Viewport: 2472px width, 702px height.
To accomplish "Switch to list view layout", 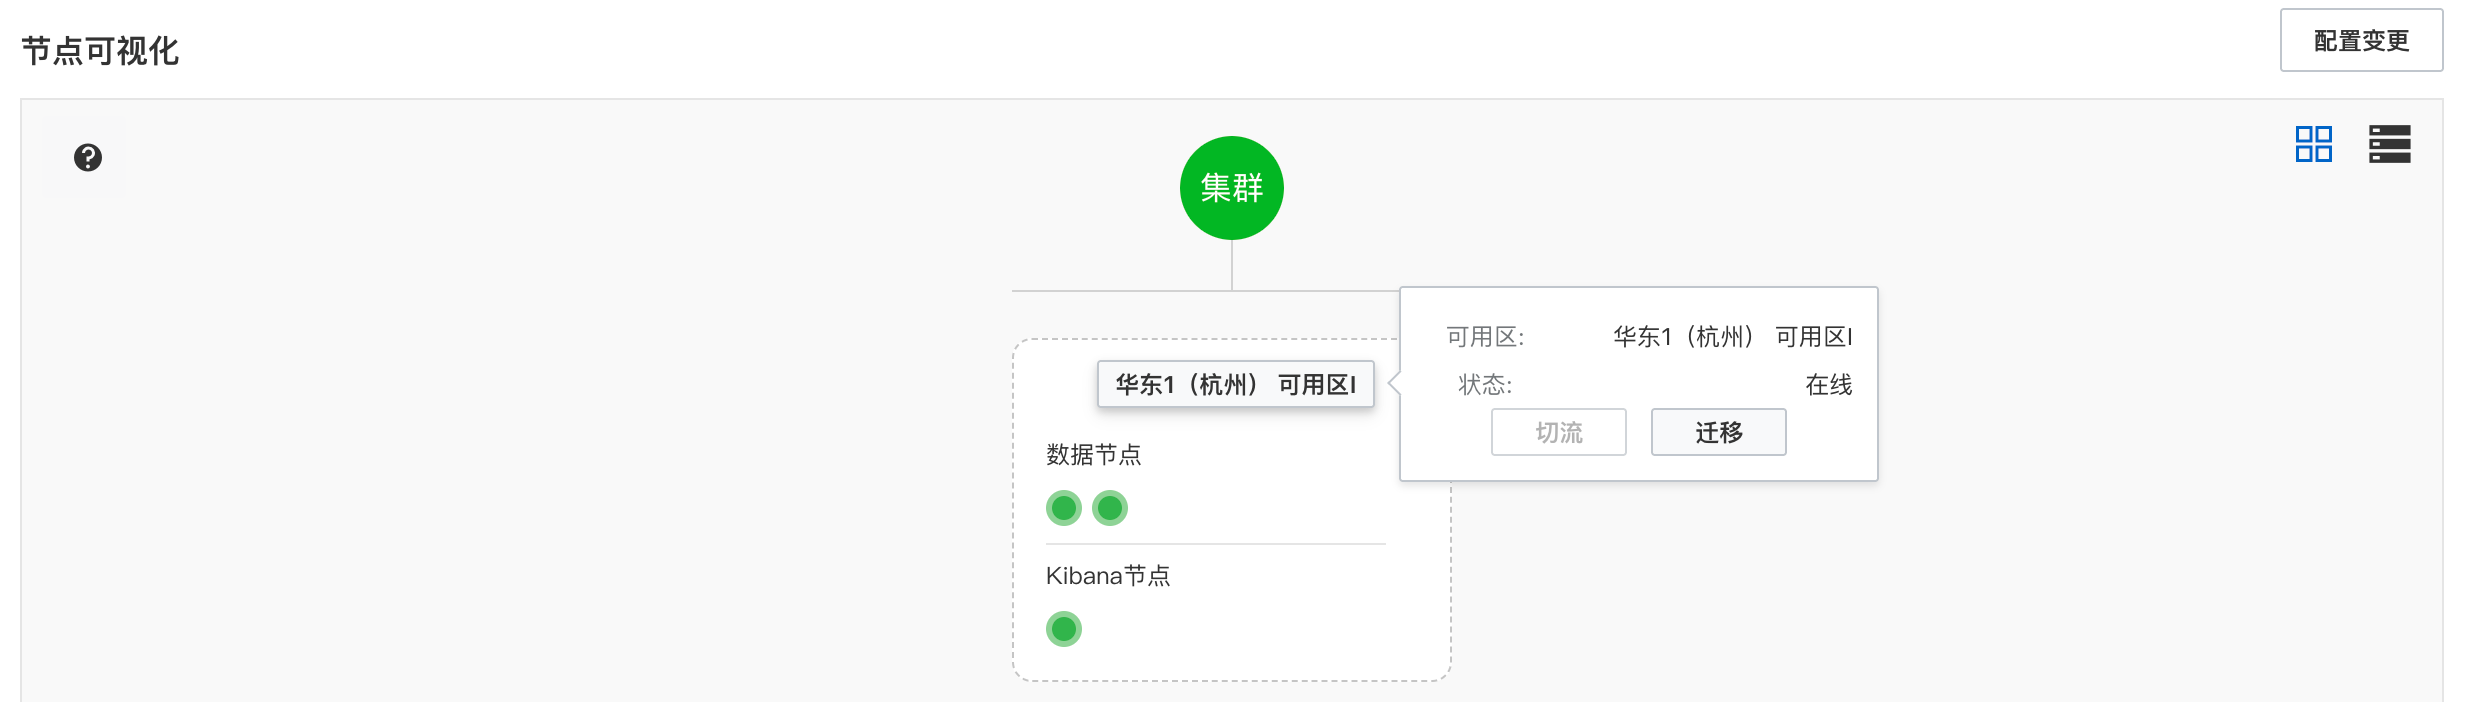I will [2389, 144].
